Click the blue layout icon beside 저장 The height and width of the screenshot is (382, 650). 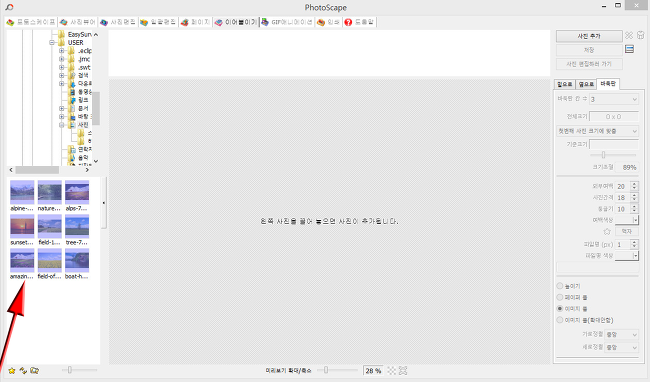629,49
